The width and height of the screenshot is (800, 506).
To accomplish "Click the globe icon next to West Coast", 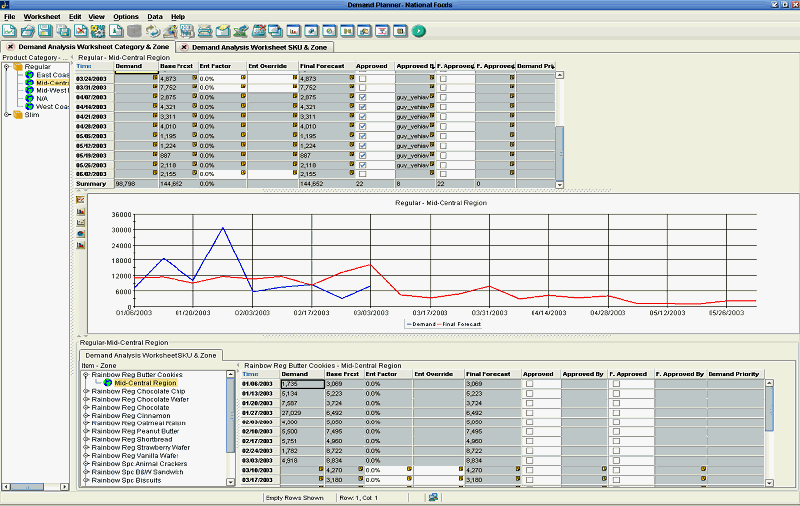I will coord(30,106).
